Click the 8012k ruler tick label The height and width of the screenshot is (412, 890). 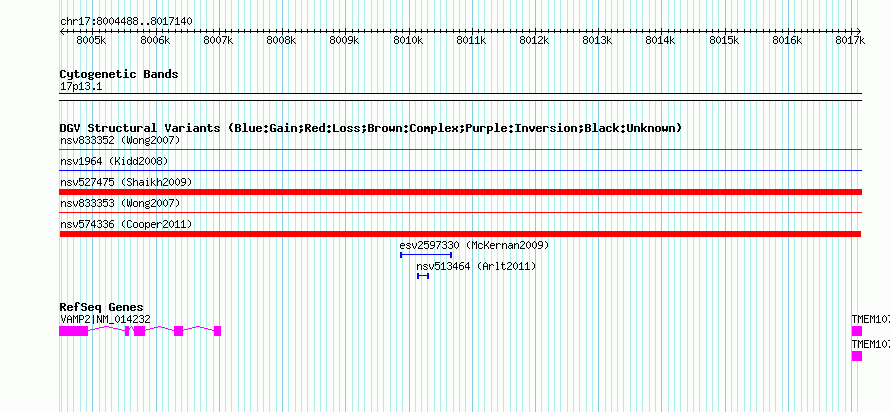tap(535, 40)
